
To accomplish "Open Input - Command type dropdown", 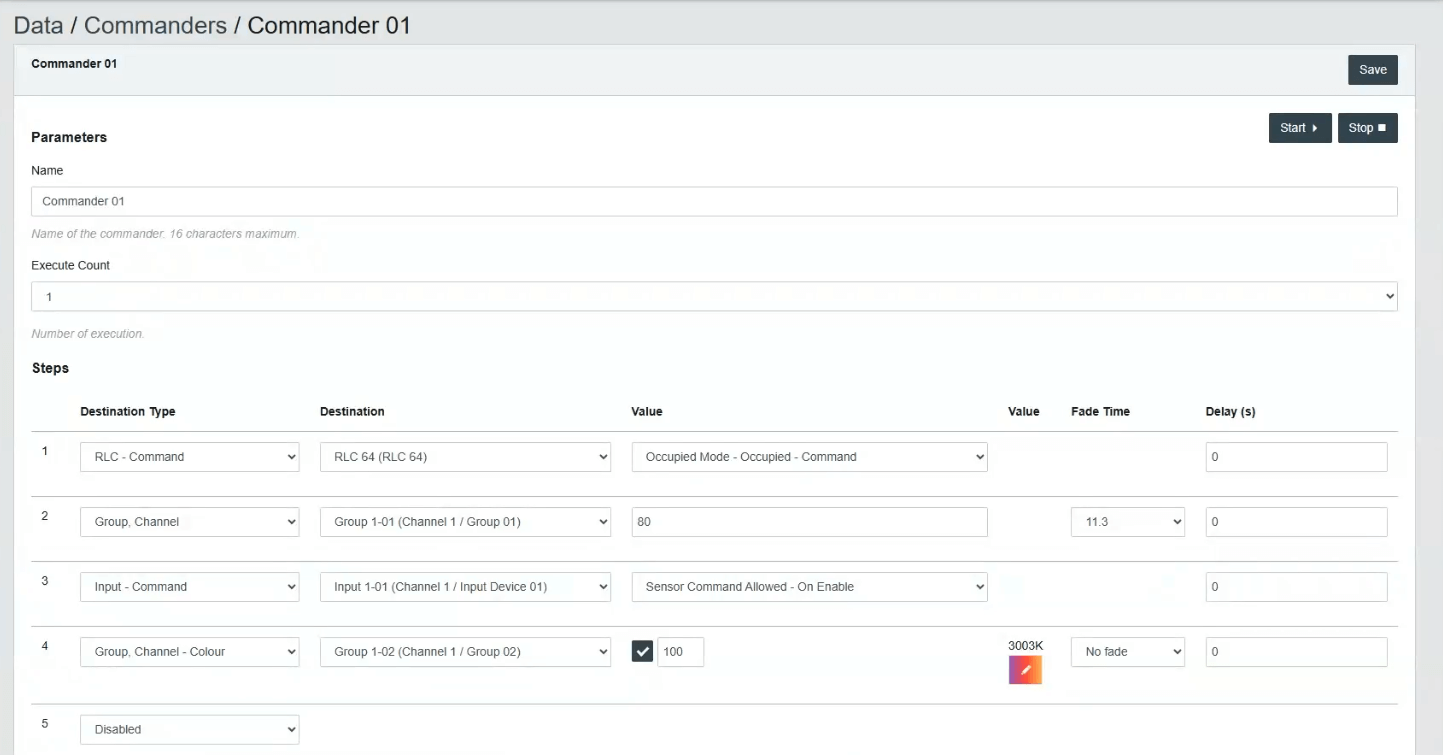I will (189, 587).
